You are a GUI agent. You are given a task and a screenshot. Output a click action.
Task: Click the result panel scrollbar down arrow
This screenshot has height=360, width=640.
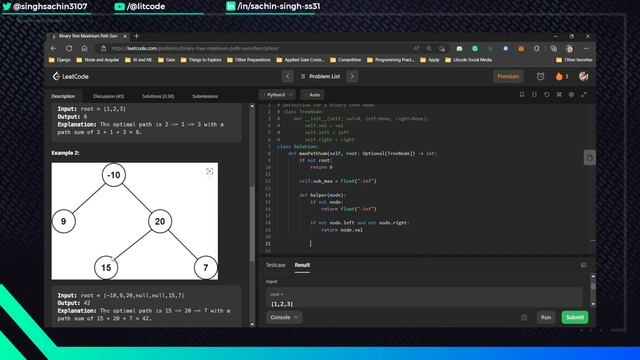pos(593,304)
